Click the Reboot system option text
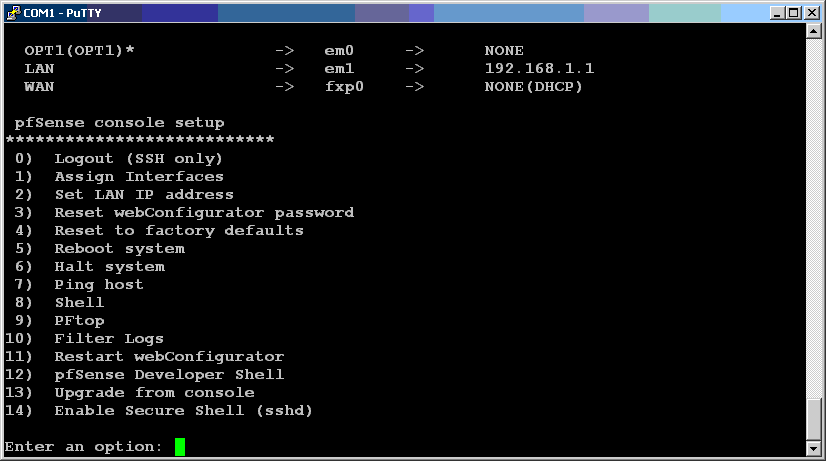 (x=120, y=249)
